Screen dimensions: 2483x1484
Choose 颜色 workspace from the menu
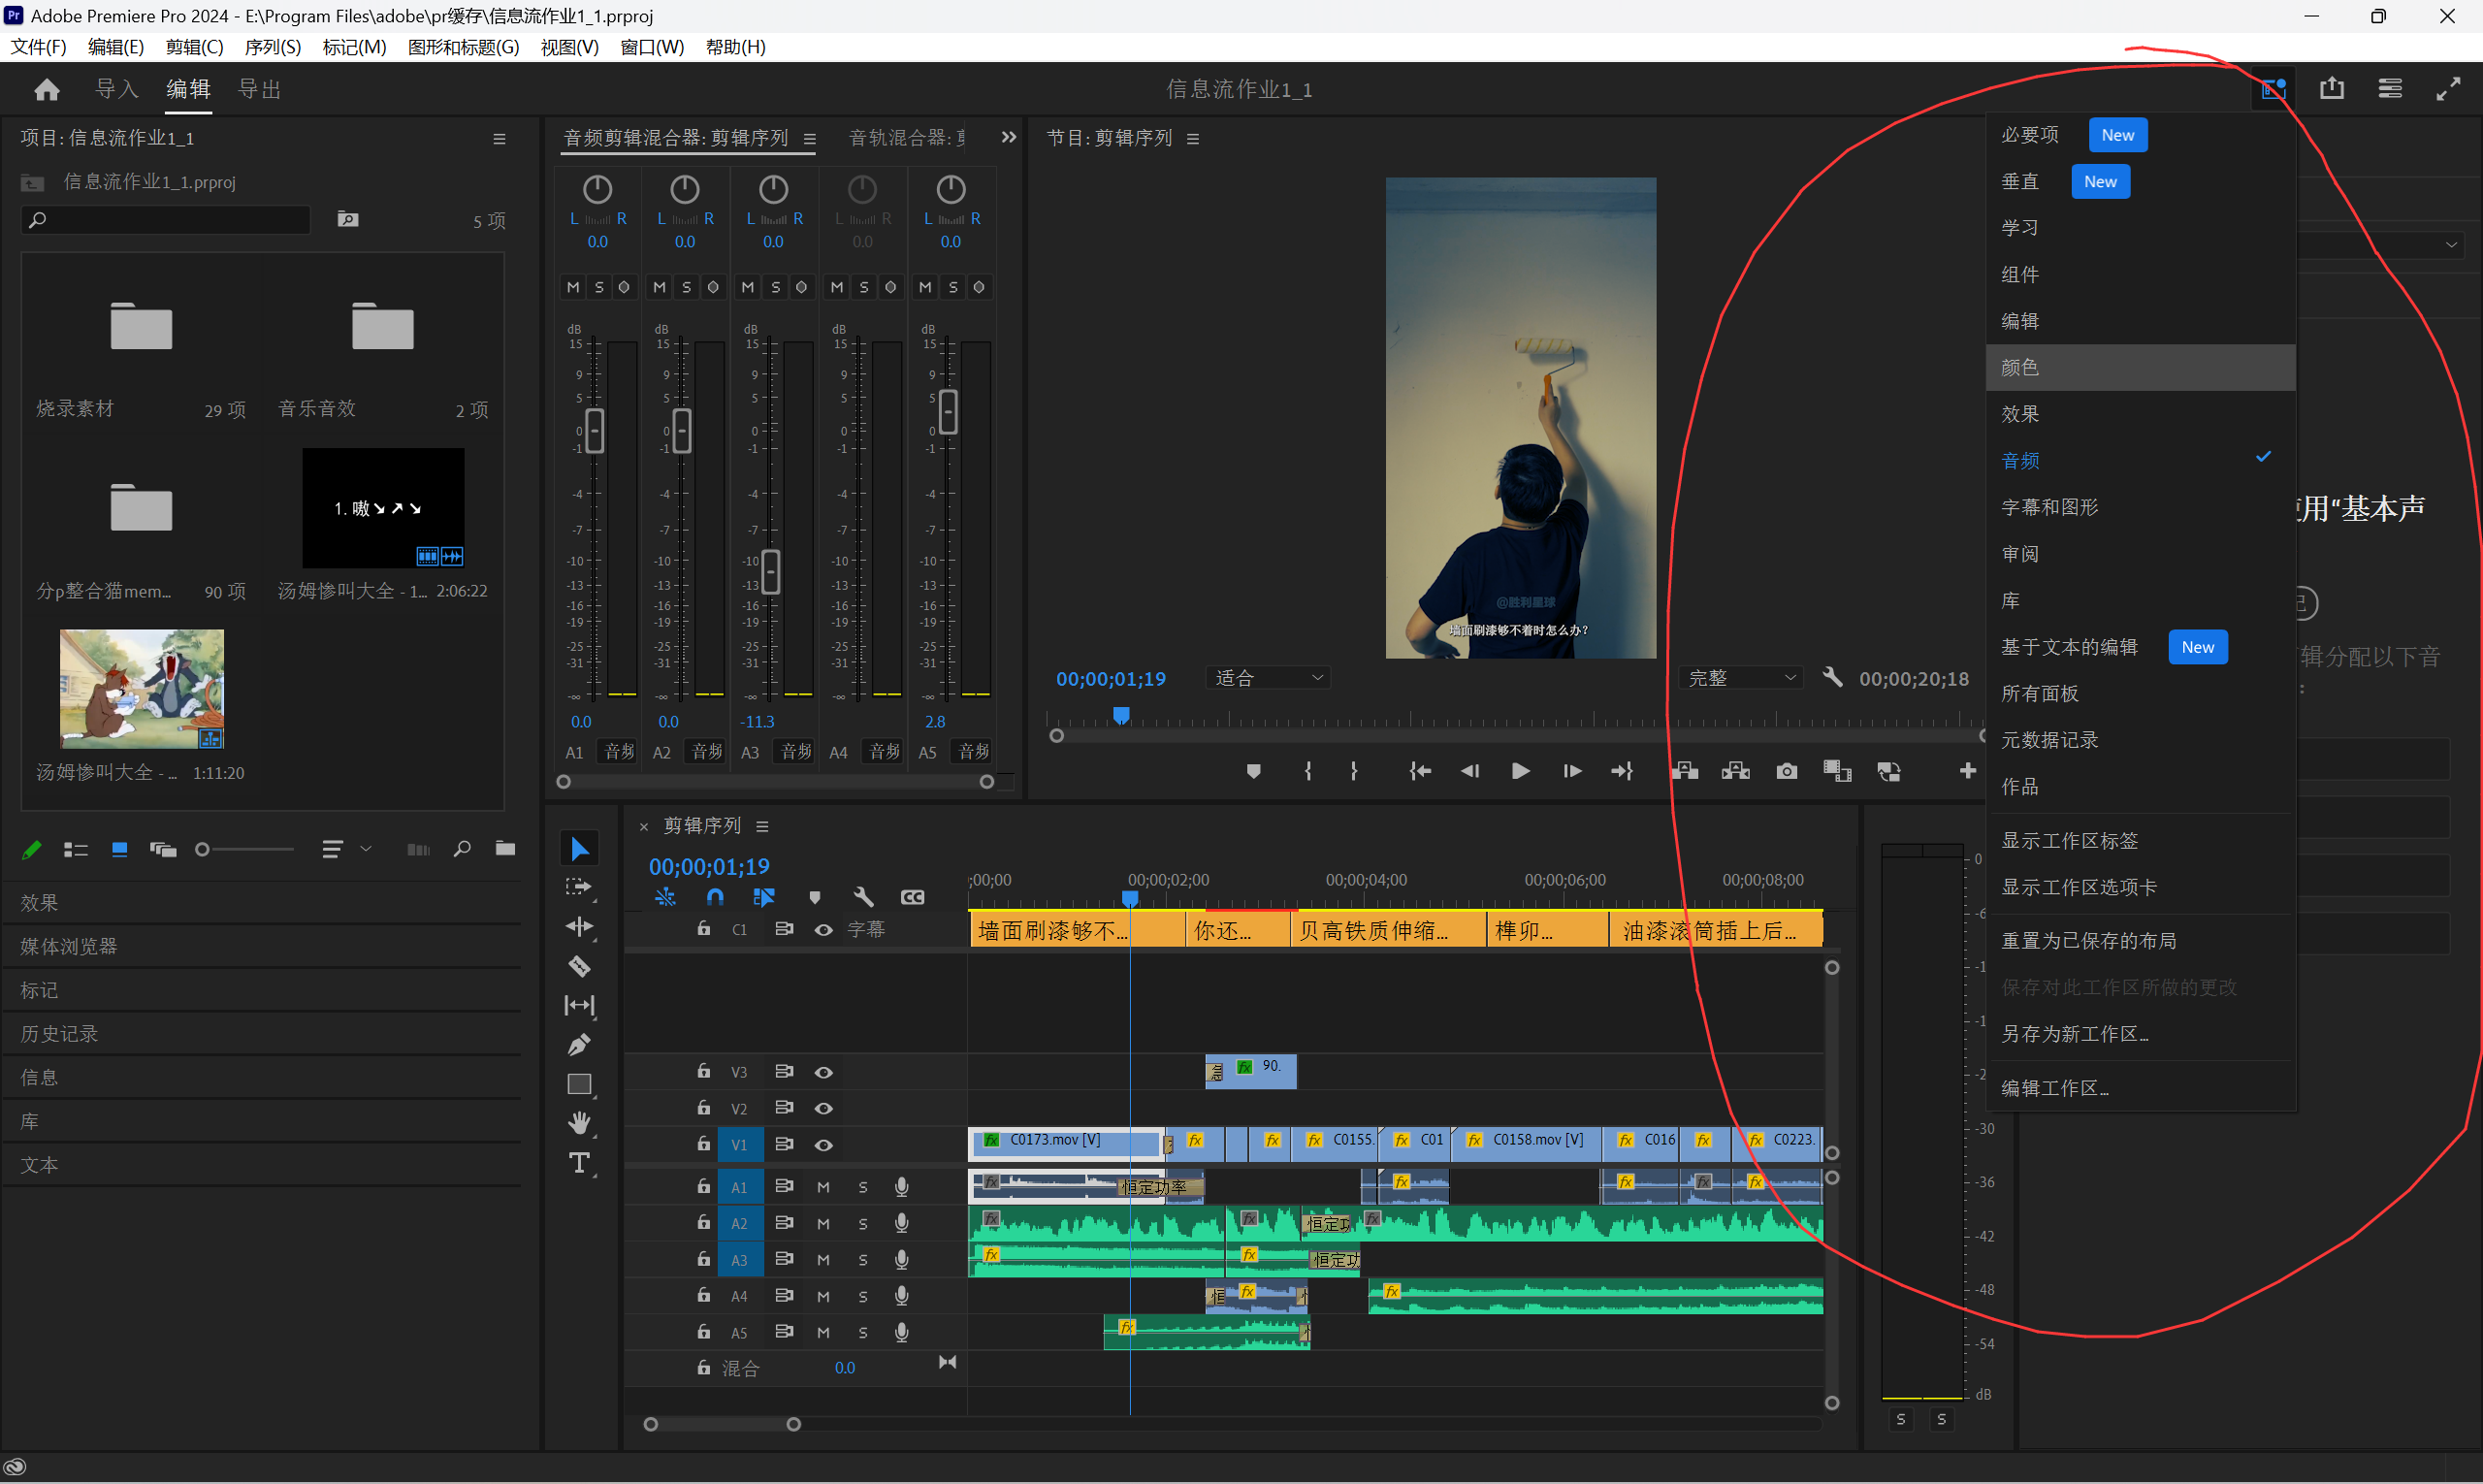2020,367
